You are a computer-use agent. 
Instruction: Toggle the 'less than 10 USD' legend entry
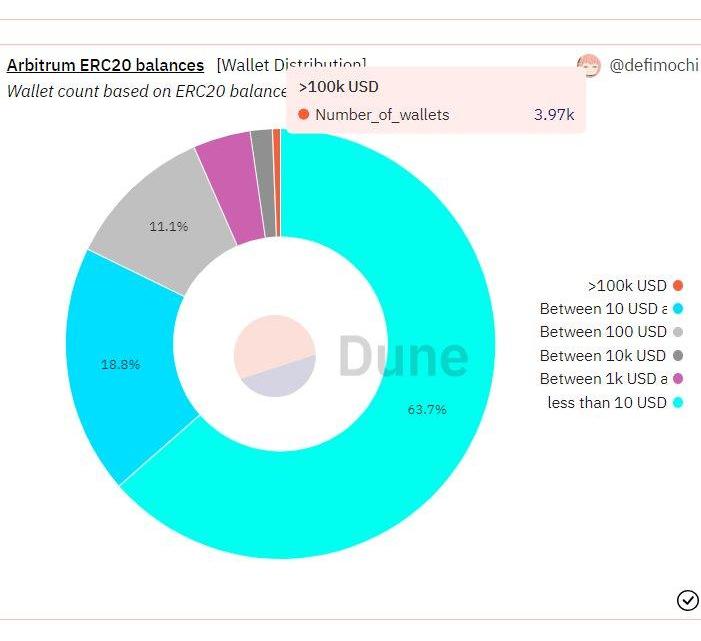coord(606,403)
